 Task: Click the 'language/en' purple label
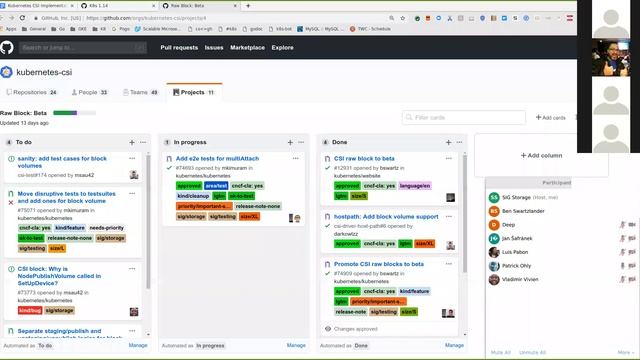tap(415, 186)
